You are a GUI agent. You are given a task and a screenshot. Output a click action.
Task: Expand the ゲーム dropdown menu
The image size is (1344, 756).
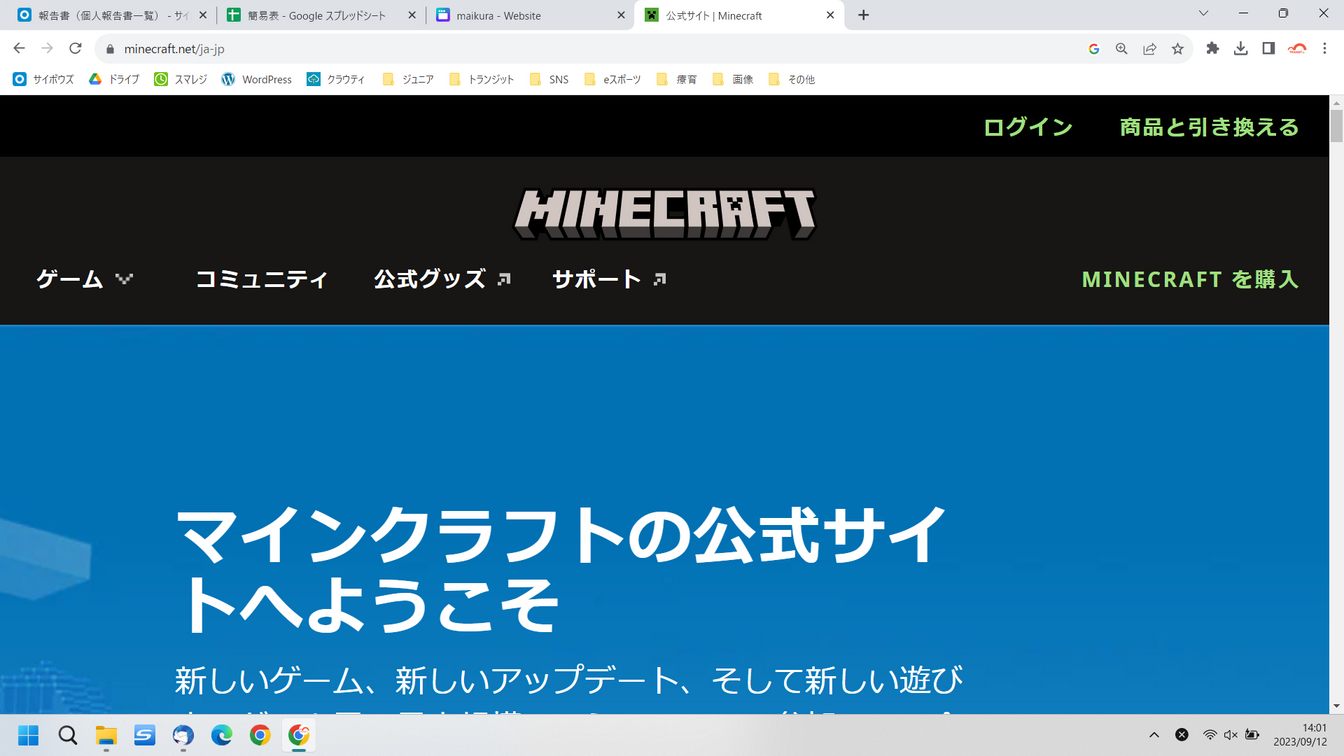click(x=84, y=279)
